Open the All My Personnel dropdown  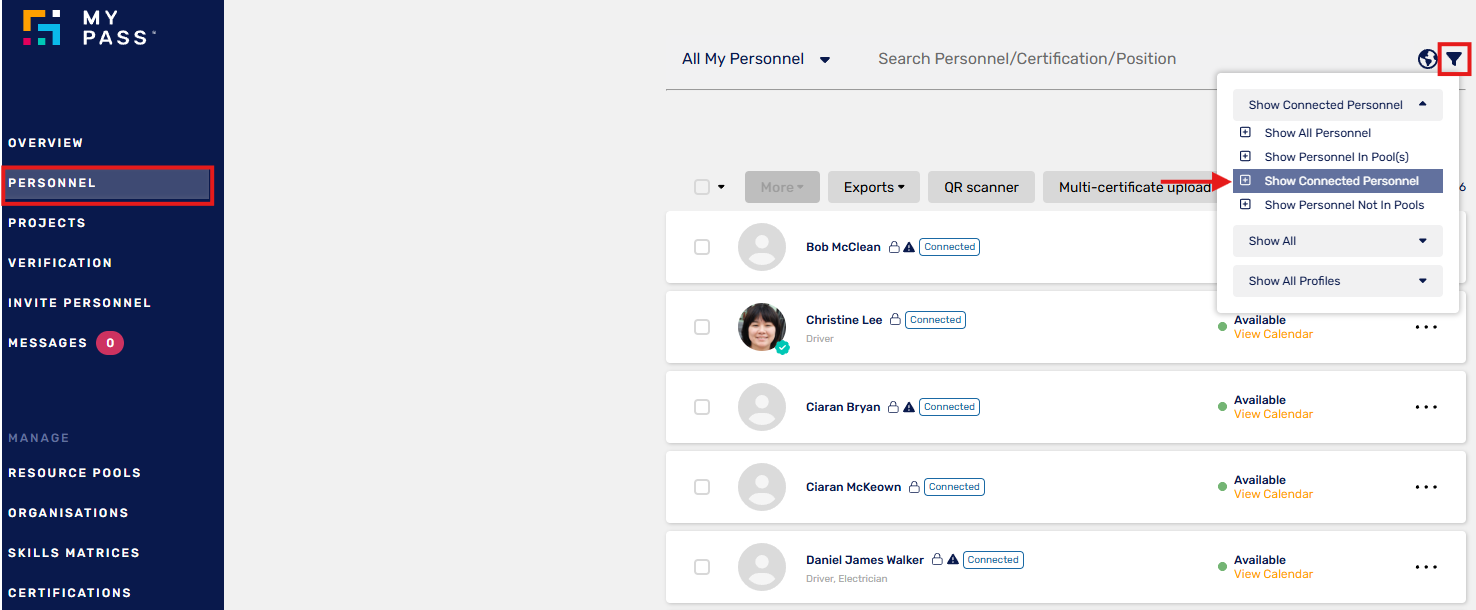[756, 59]
